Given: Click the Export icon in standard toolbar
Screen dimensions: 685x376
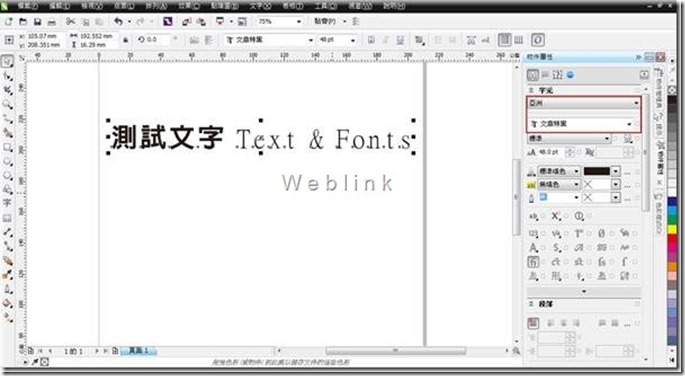Looking at the screenshot, I should pos(201,21).
